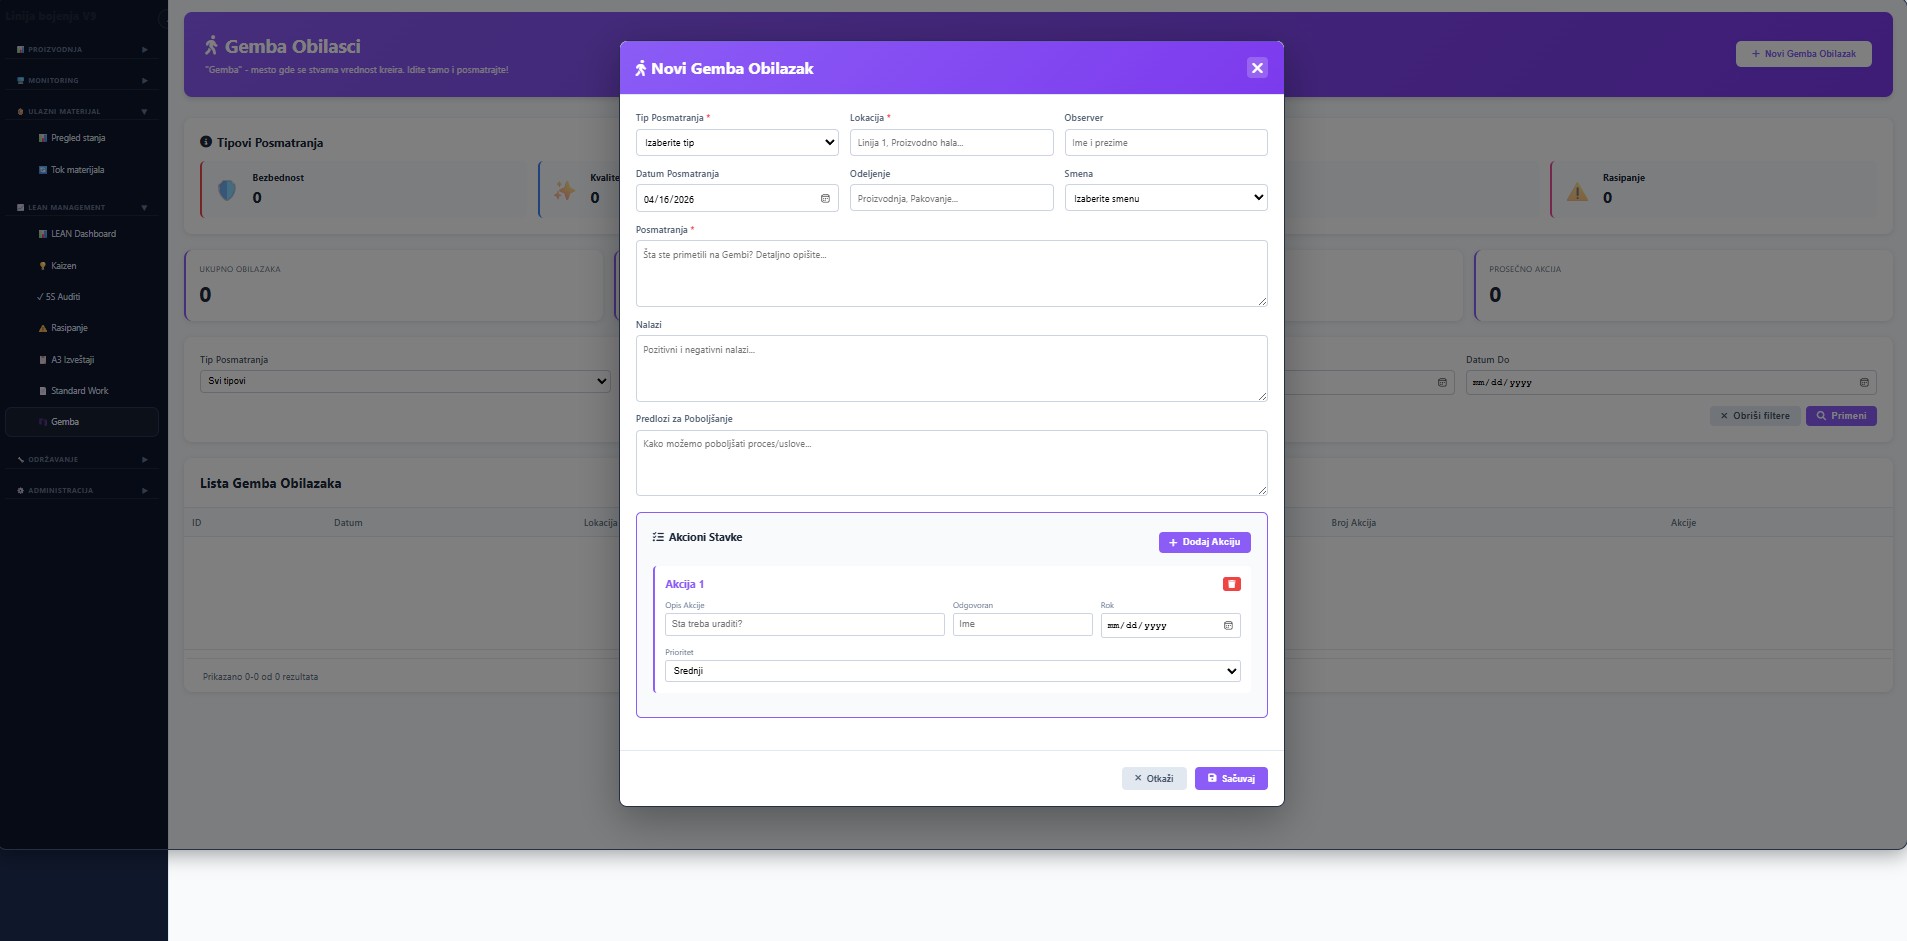Open Pregled stanja in the sidebar
The image size is (1907, 941).
[82, 138]
